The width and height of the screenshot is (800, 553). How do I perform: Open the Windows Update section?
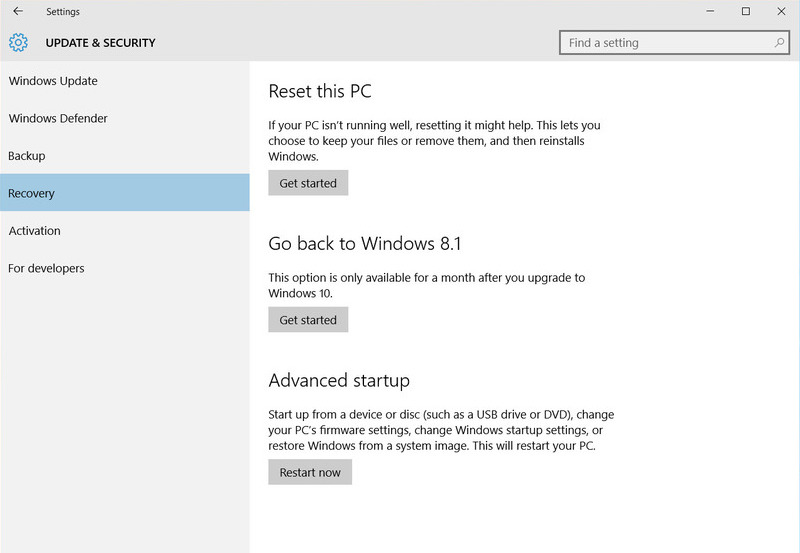pyautogui.click(x=53, y=81)
